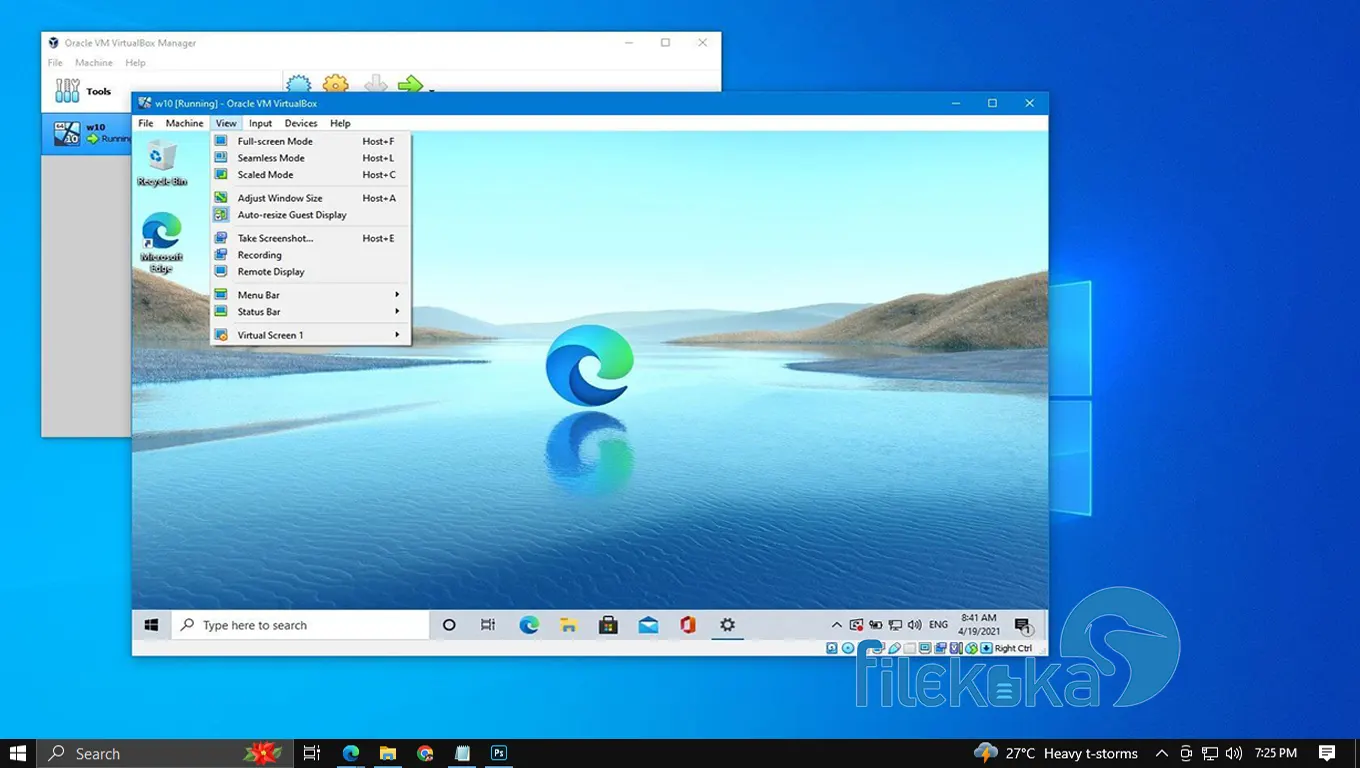Open File Explorer on host taskbar

[388, 753]
